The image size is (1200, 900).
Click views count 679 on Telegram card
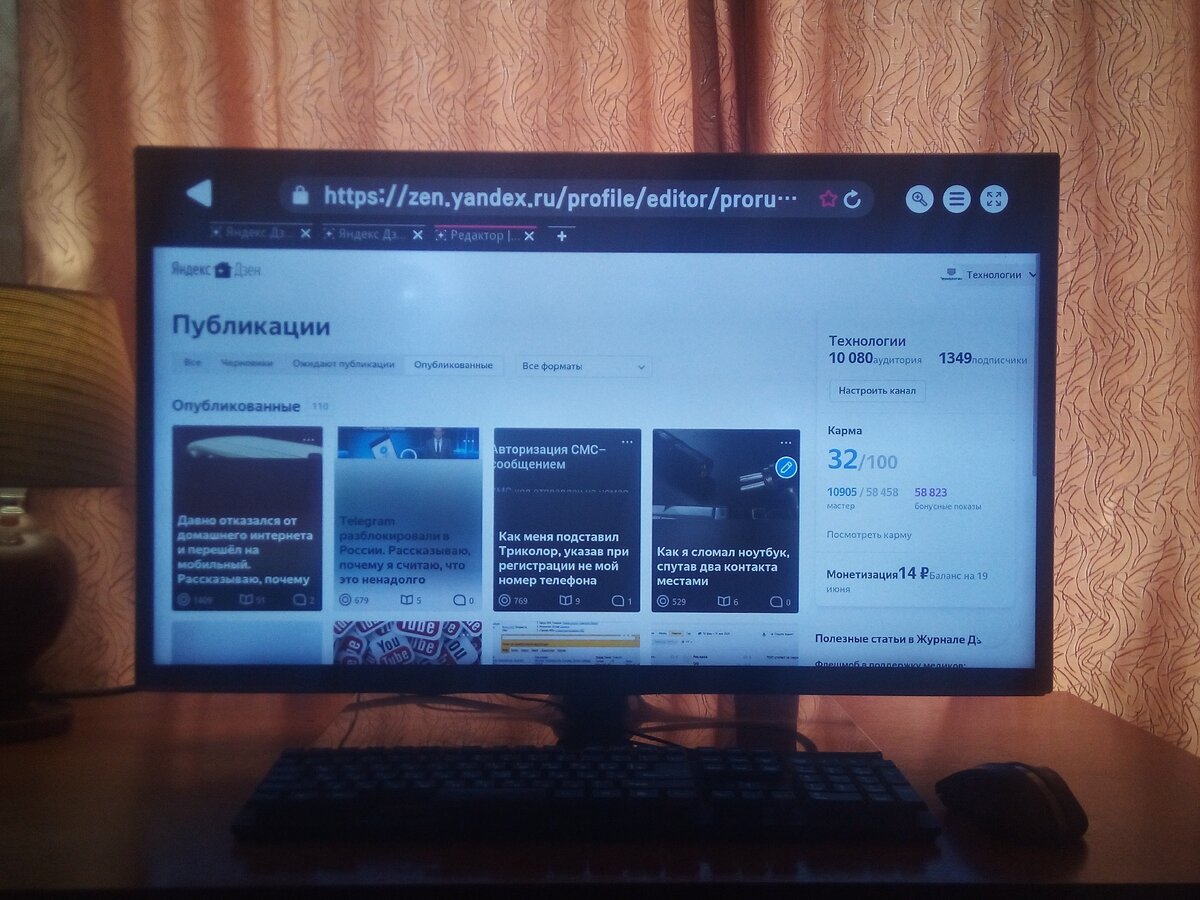point(354,601)
